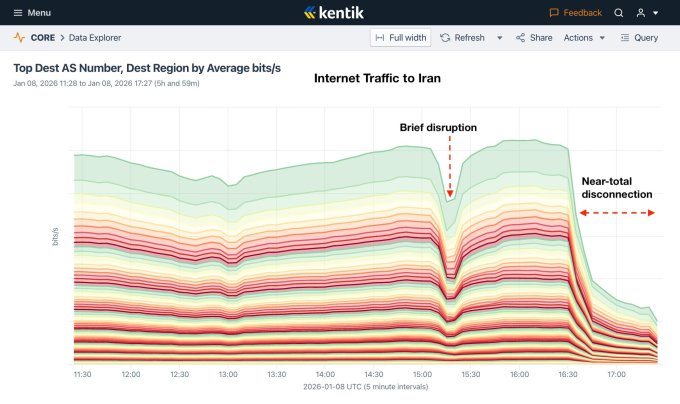Click the CORE pulse icon
This screenshot has height=404, width=680.
click(x=19, y=37)
